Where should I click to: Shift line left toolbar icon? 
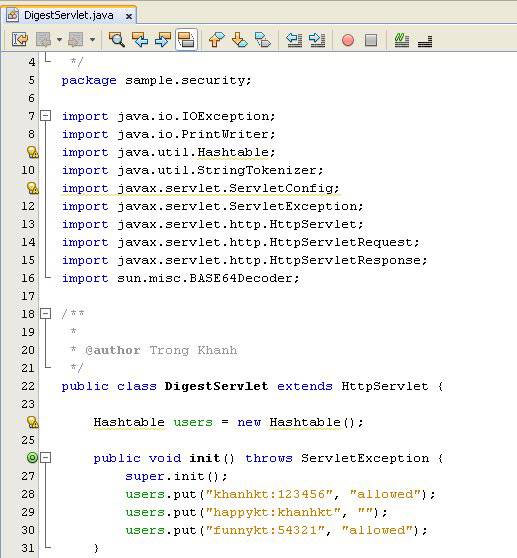(x=294, y=40)
